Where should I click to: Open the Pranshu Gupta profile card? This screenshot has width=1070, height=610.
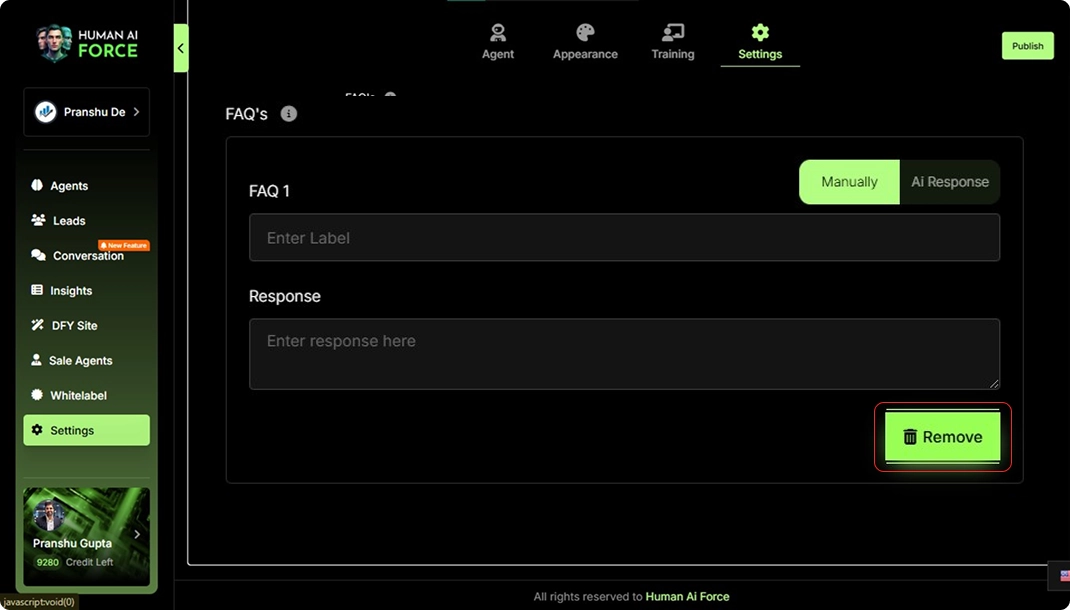(x=87, y=536)
